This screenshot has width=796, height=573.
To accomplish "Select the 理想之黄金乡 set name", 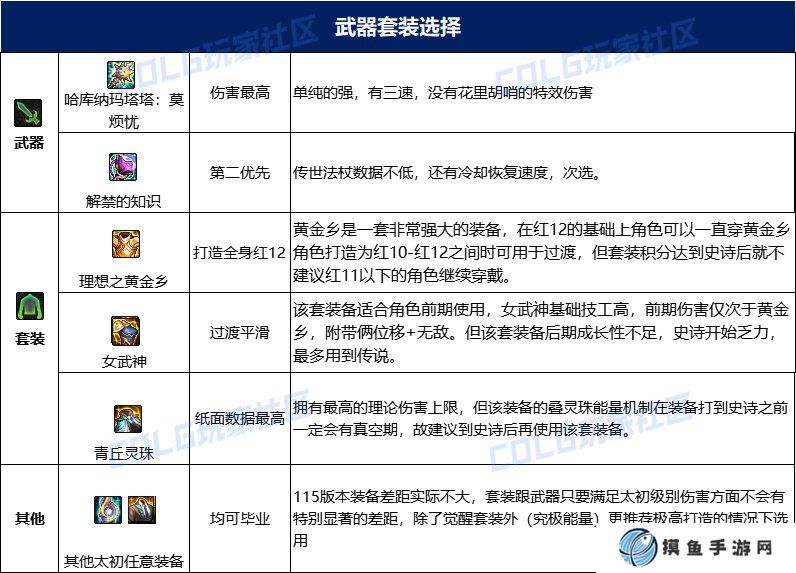I will [x=123, y=281].
